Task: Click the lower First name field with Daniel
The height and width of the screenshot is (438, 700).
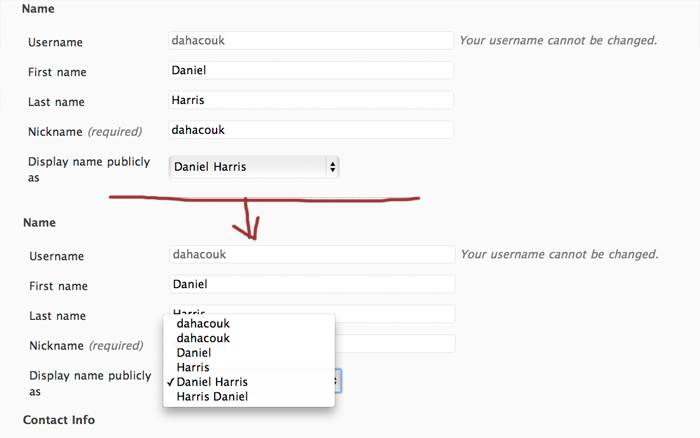Action: coord(312,284)
